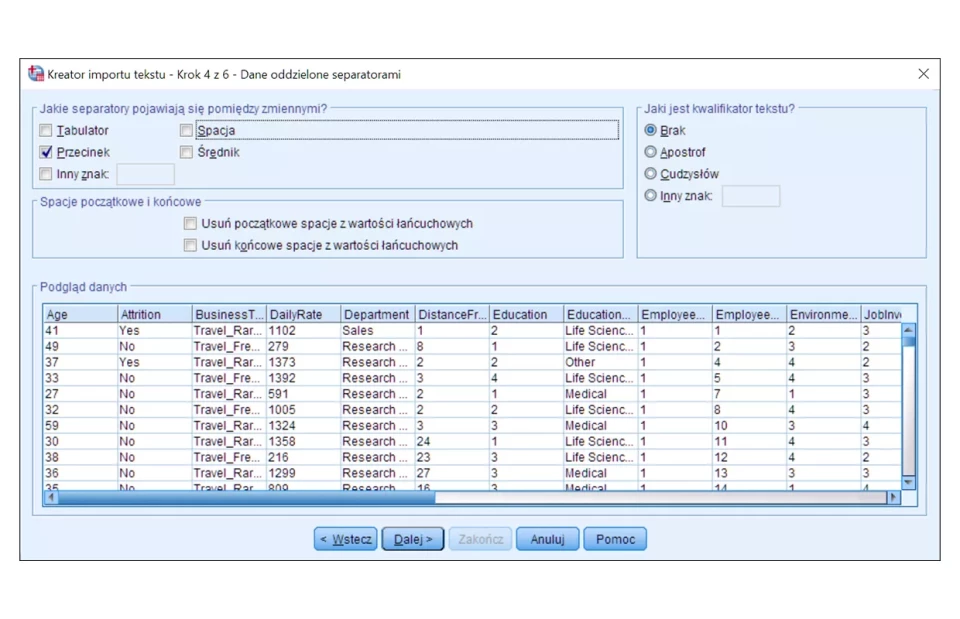Choose Inny znak as text qualifier
Screen dimensions: 960x619
[651, 196]
